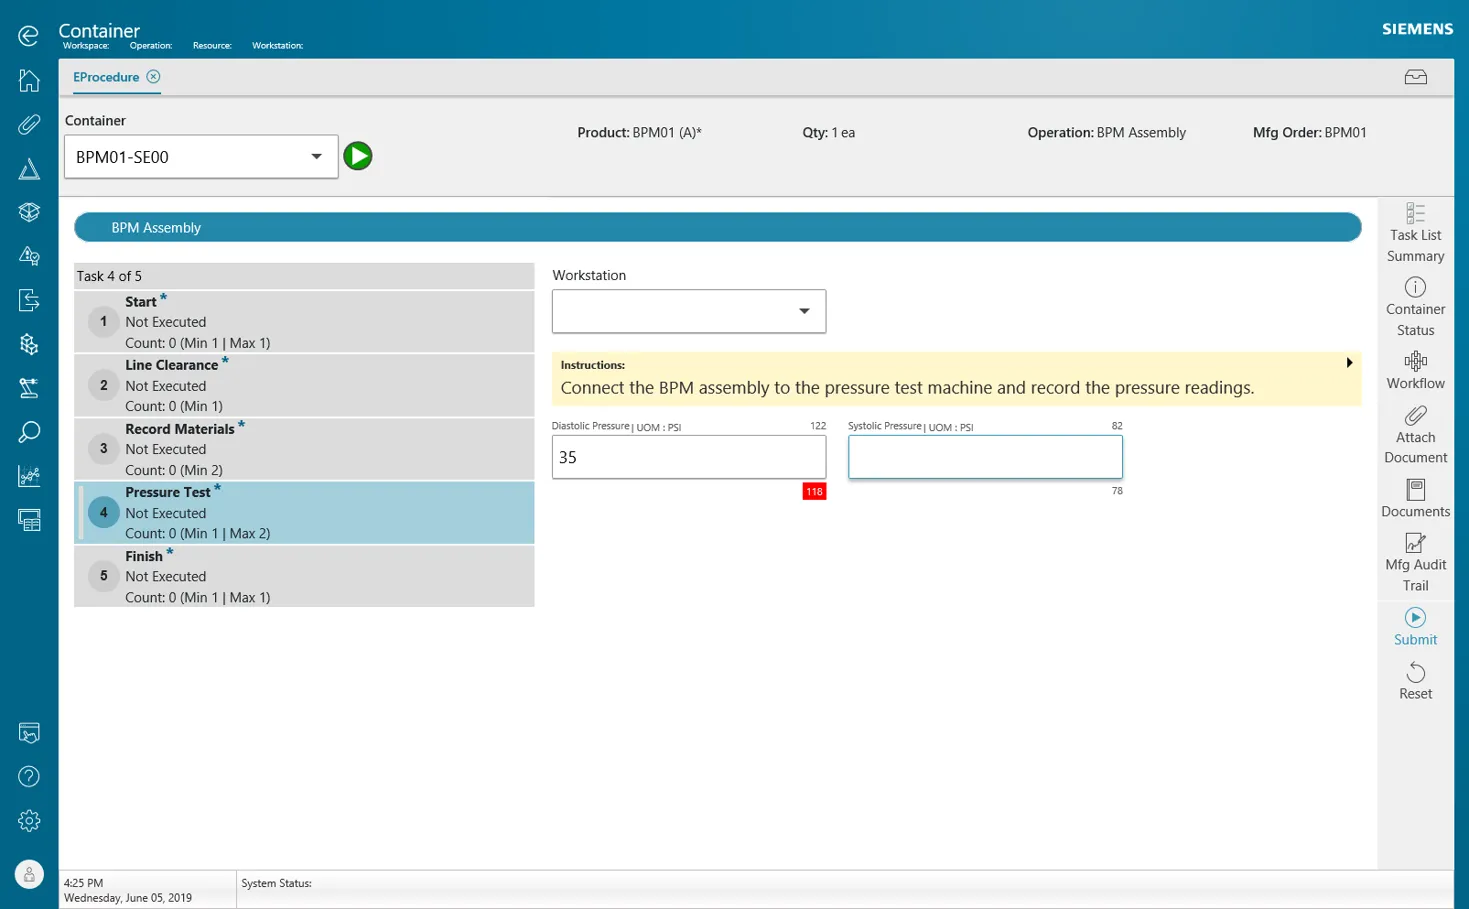Open the help icon in the sidebar
This screenshot has width=1469, height=909.
pos(28,776)
